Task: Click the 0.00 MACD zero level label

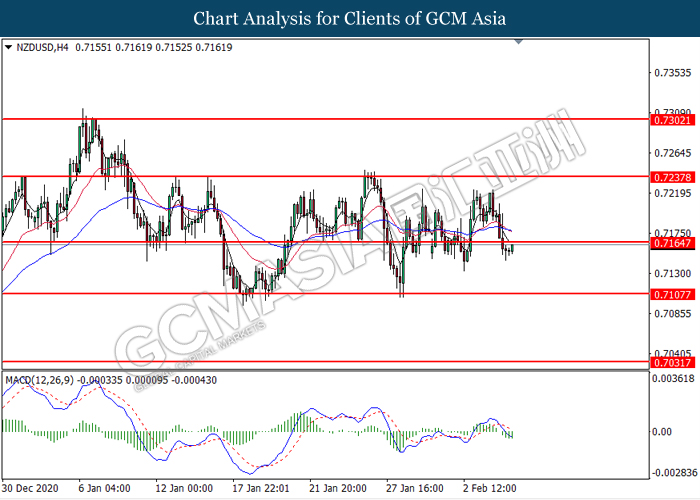Action: coord(662,432)
